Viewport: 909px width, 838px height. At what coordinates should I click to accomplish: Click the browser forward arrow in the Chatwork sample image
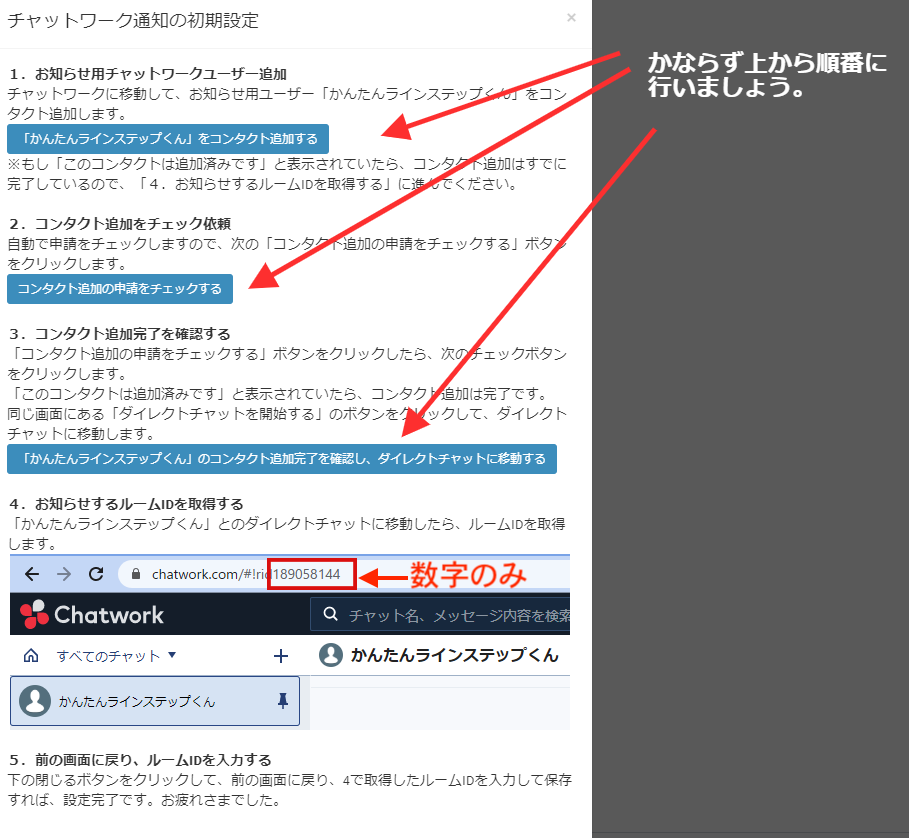[x=64, y=574]
